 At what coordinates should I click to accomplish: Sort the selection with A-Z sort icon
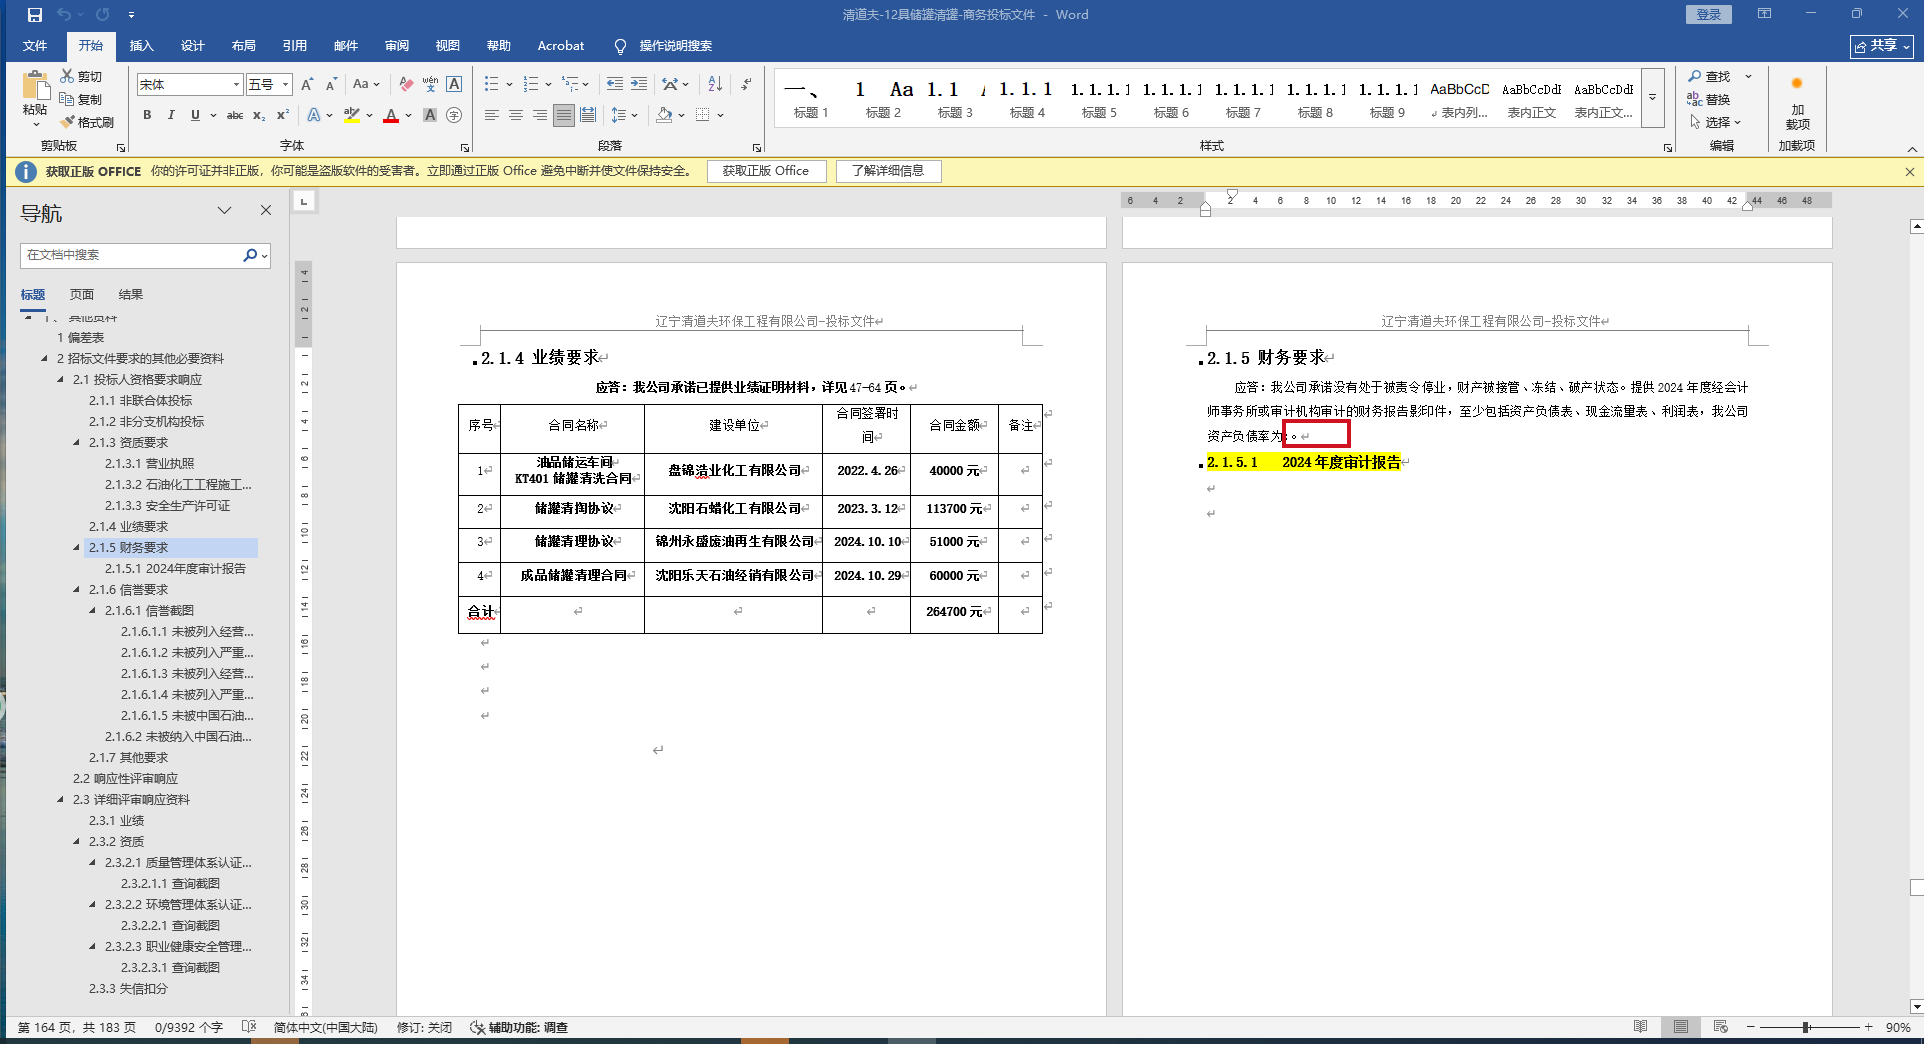tap(715, 84)
